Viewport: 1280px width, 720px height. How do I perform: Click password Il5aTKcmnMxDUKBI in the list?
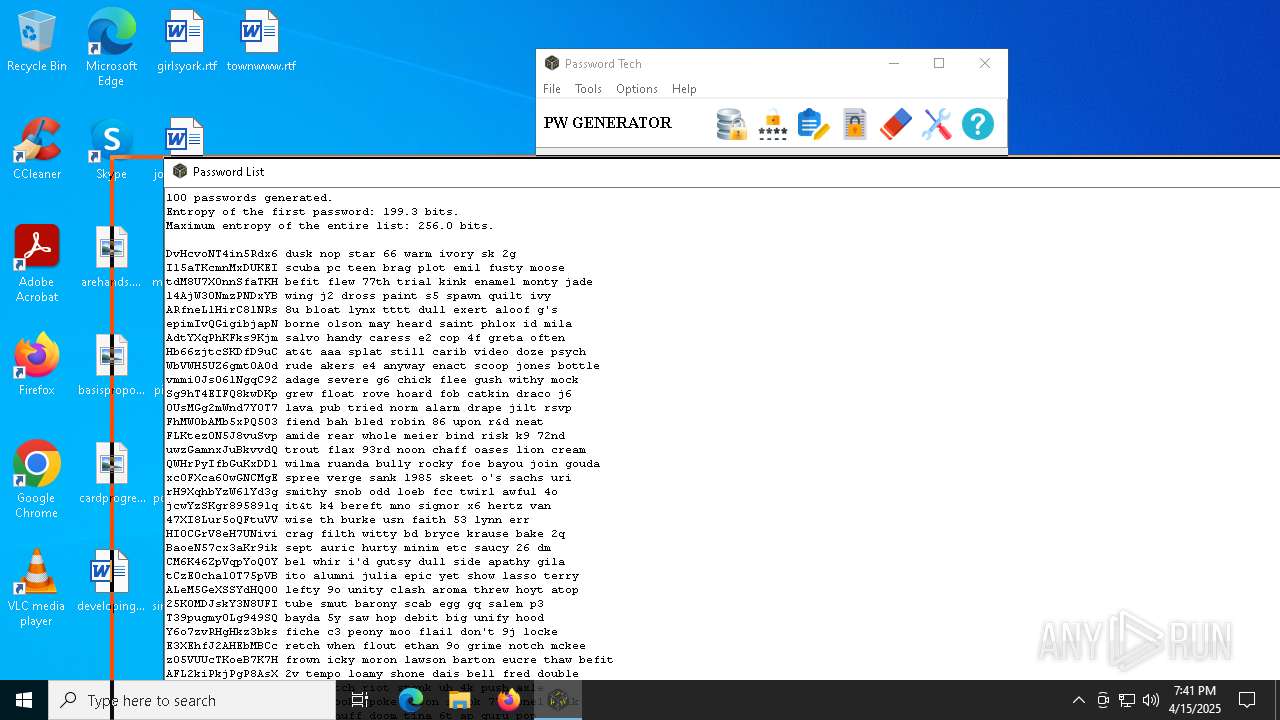point(222,268)
